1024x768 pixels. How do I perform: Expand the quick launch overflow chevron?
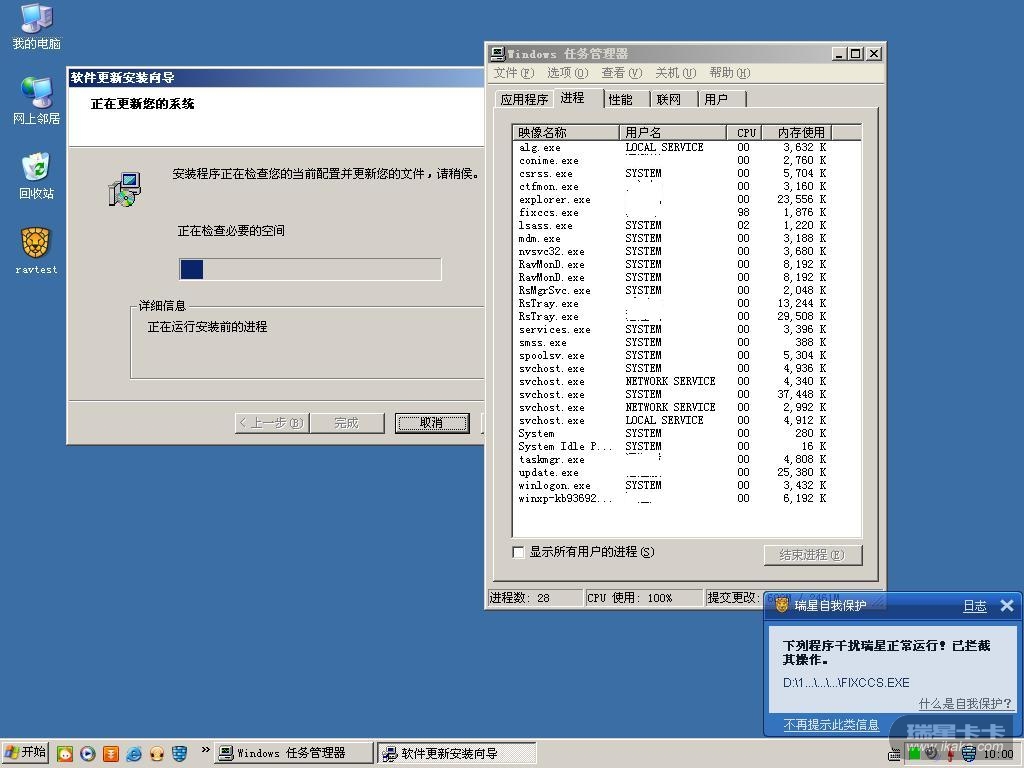click(x=205, y=750)
